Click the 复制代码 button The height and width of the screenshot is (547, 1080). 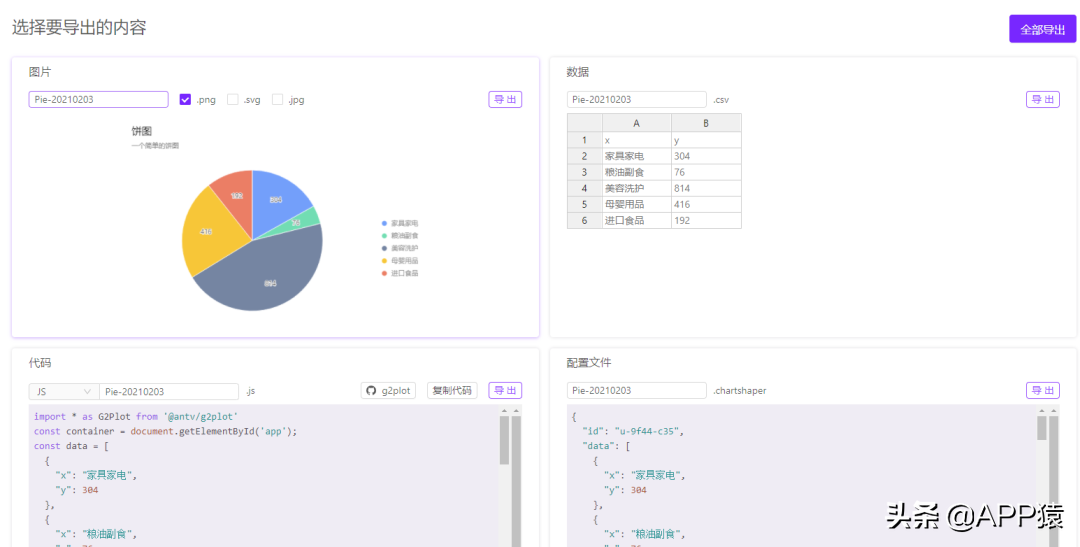point(452,391)
